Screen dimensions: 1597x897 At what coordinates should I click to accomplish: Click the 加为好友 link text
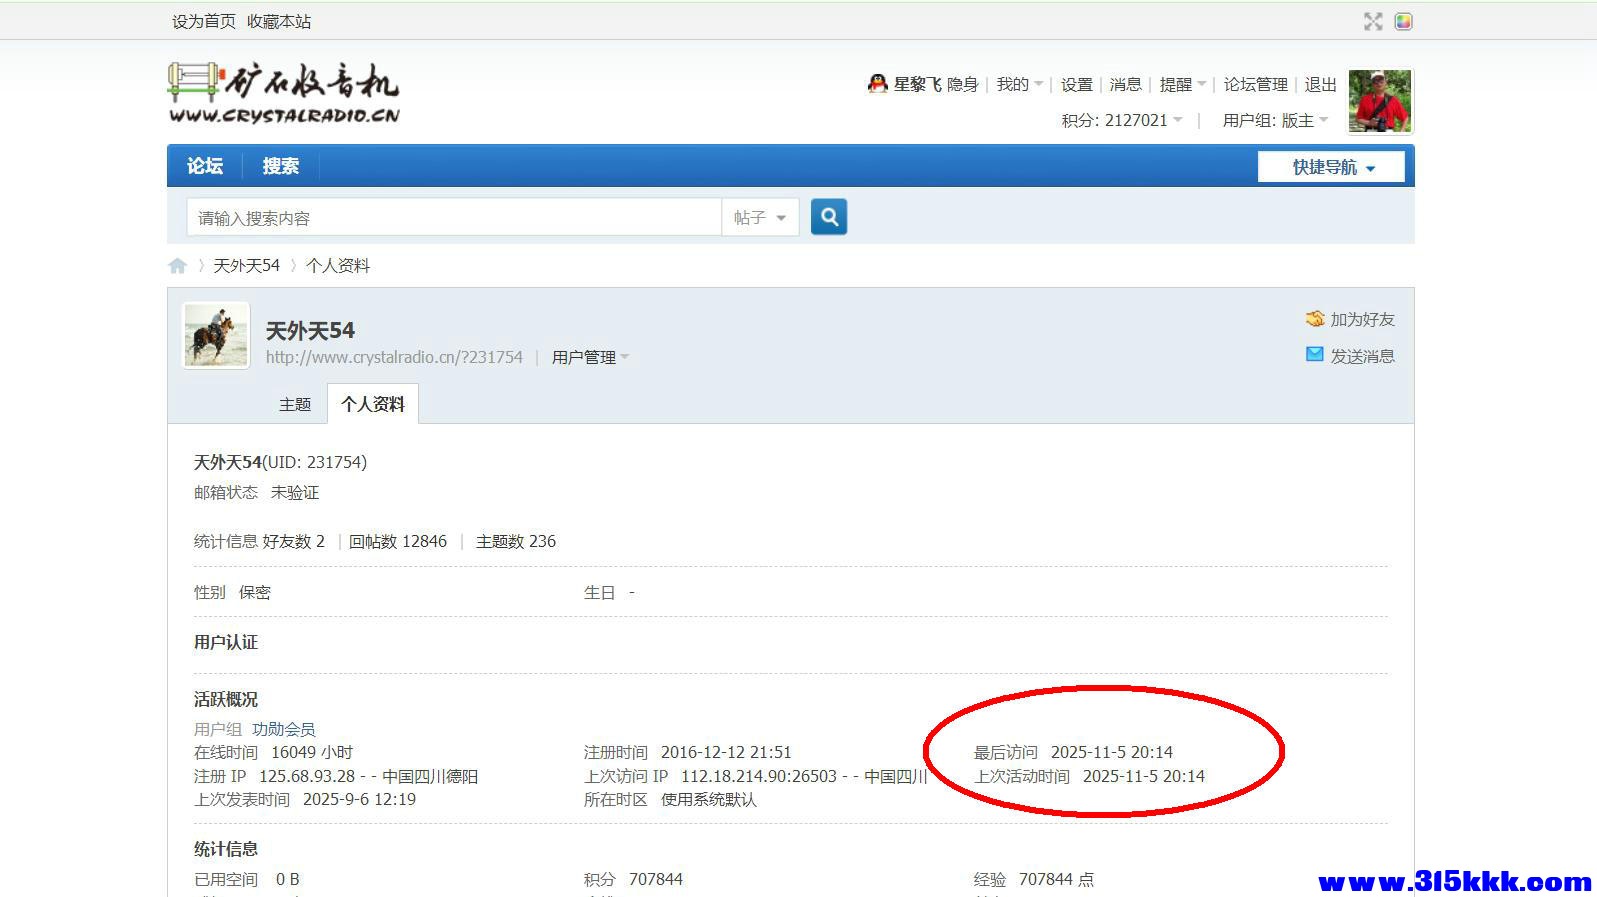(1362, 319)
